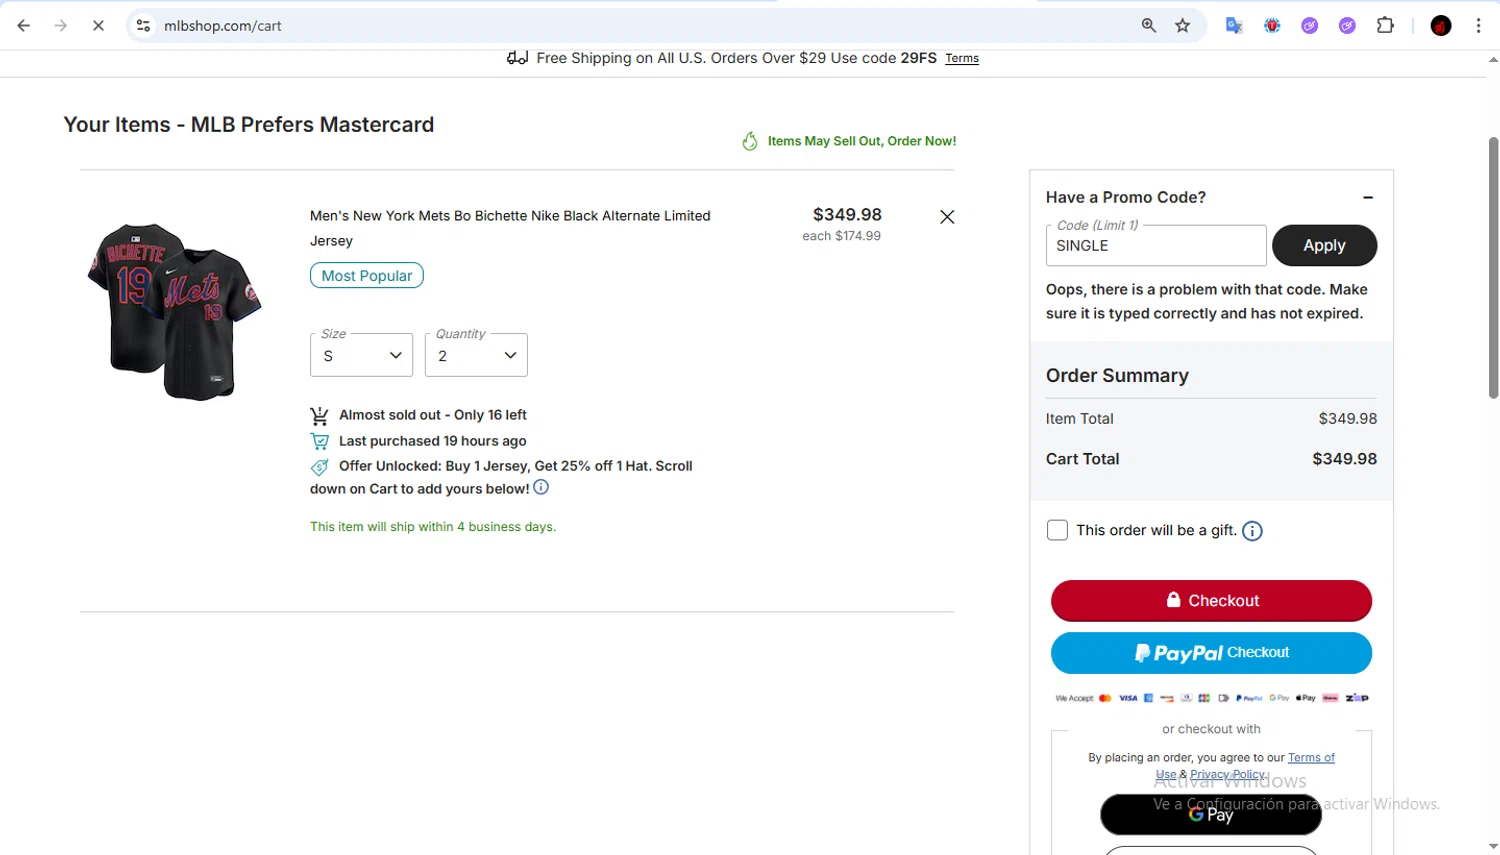The width and height of the screenshot is (1500, 855).
Task: Click the Google Translate extension icon
Action: point(1234,26)
